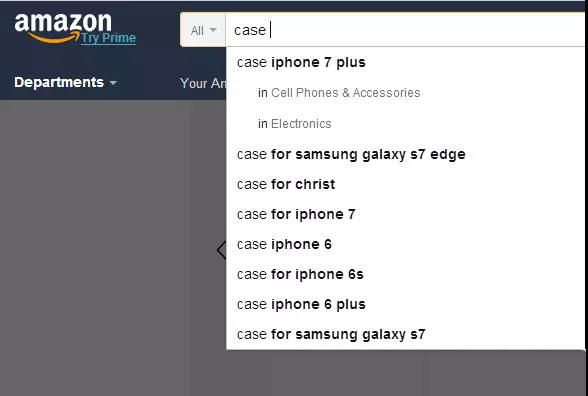Screen dimensions: 588x396
Task: Select suggestion 'case for iphone 6s'
Action: [x=406, y=274]
